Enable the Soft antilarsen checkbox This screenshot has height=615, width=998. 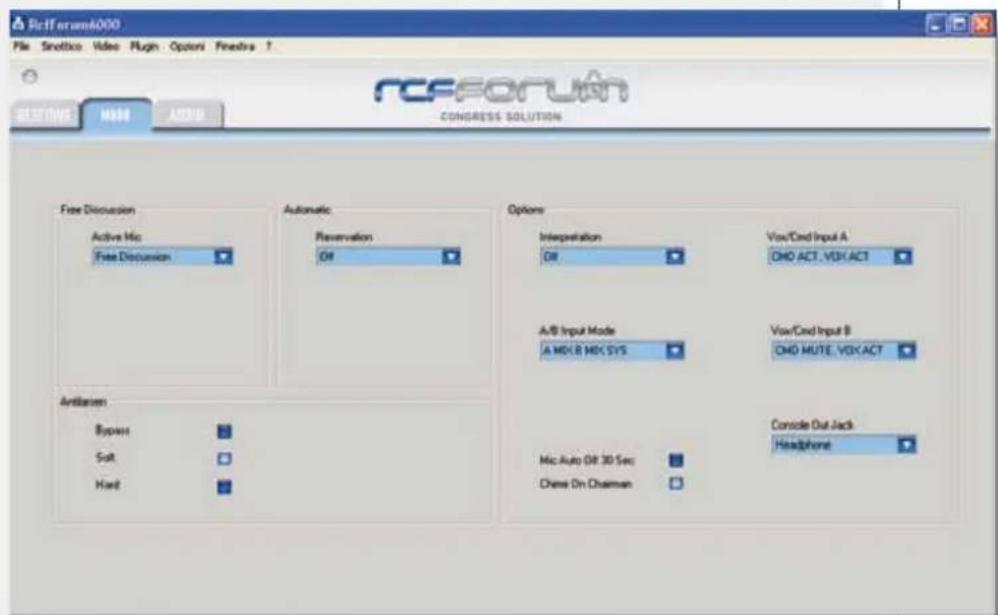224,458
